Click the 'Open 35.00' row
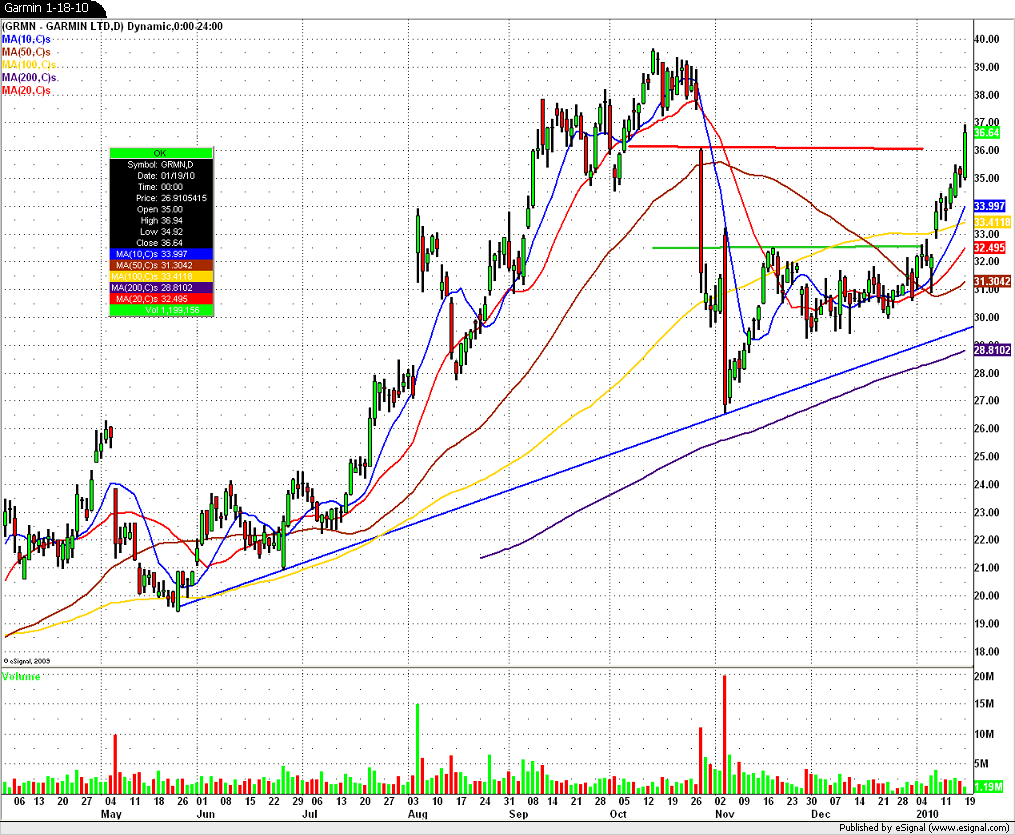Viewport: 1015px width, 835px height. coord(161,209)
